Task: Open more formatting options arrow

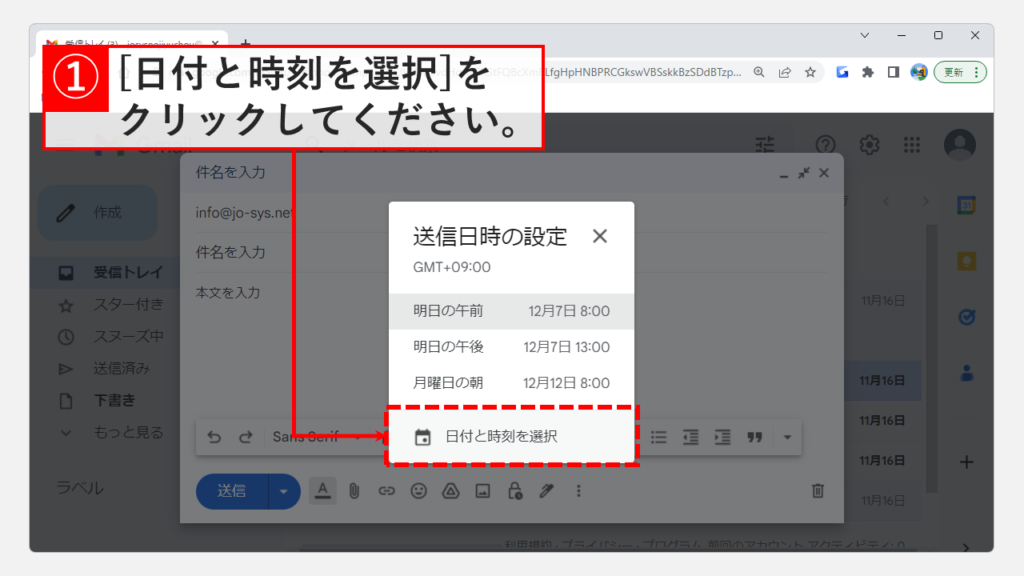Action: (787, 437)
